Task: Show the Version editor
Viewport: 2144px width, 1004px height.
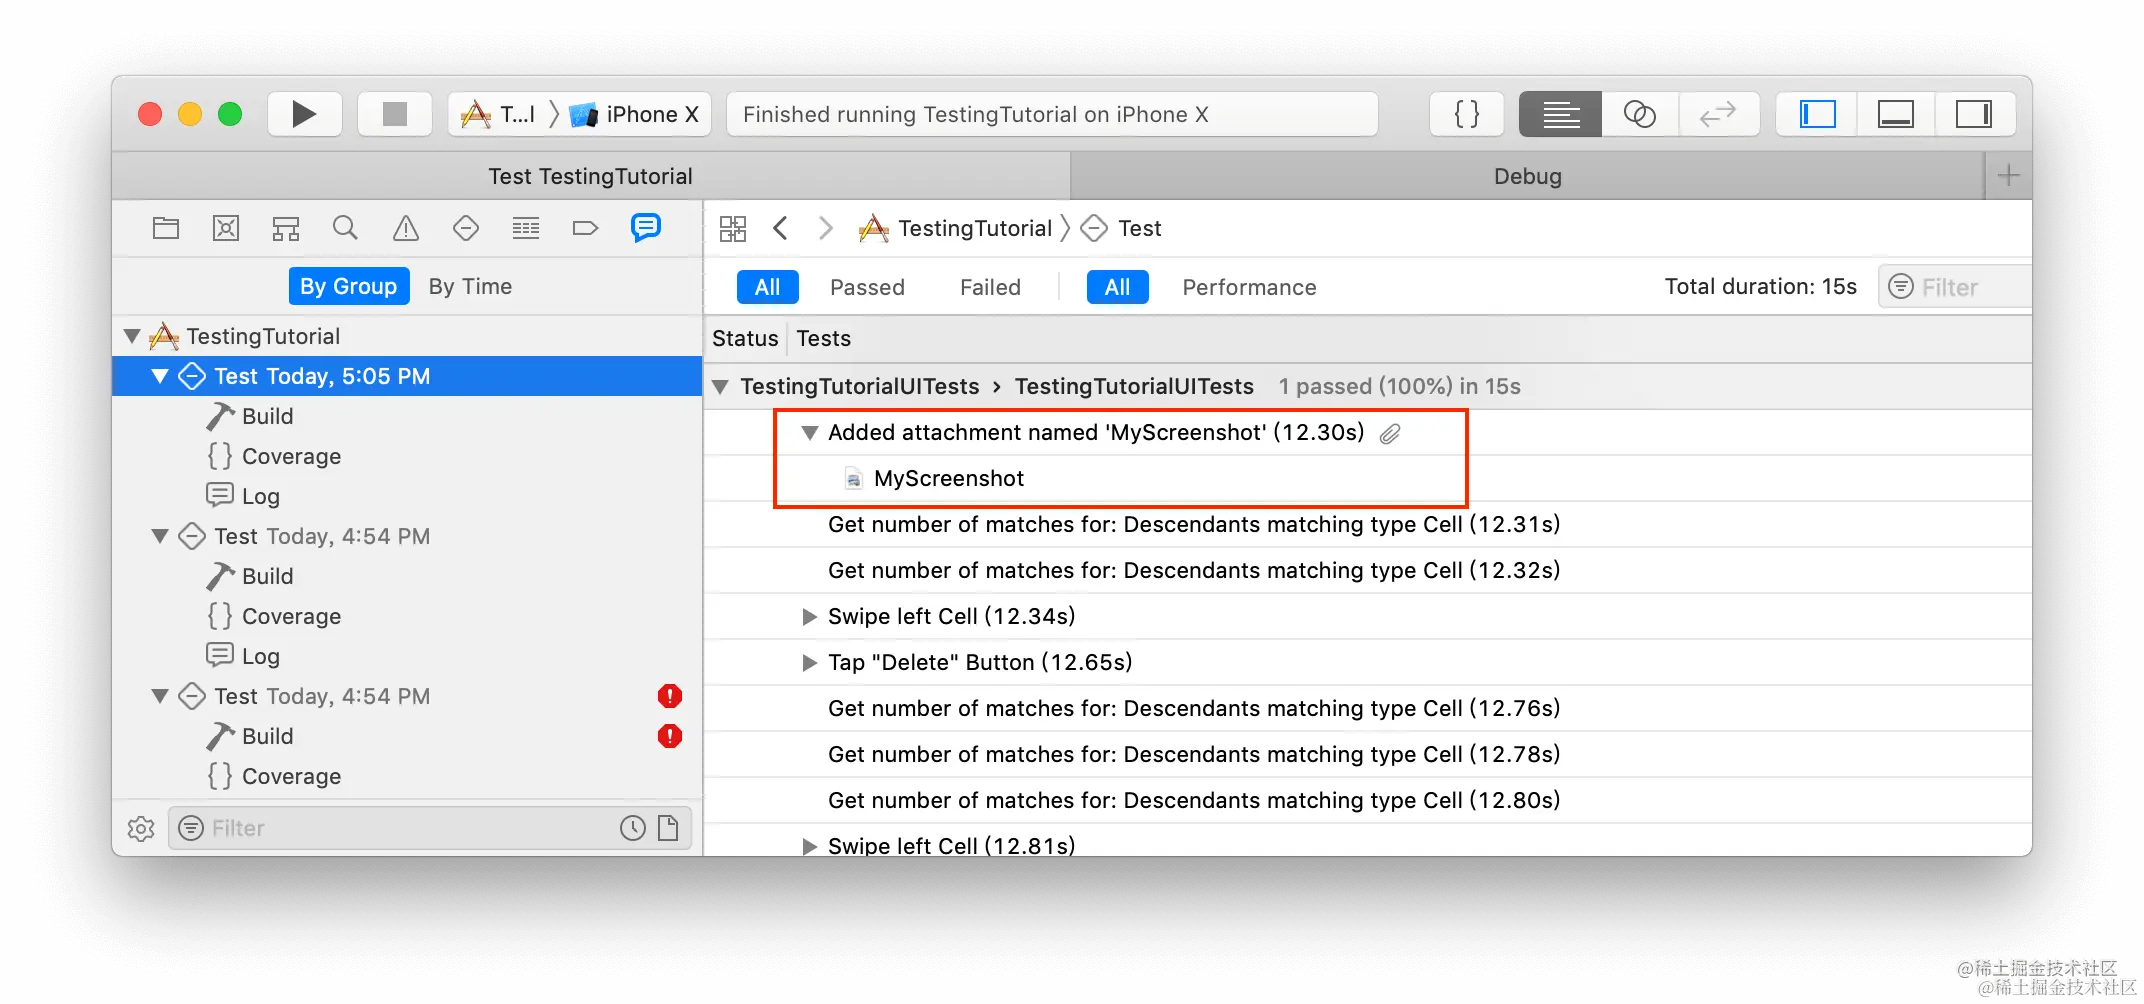Action: tap(1718, 114)
